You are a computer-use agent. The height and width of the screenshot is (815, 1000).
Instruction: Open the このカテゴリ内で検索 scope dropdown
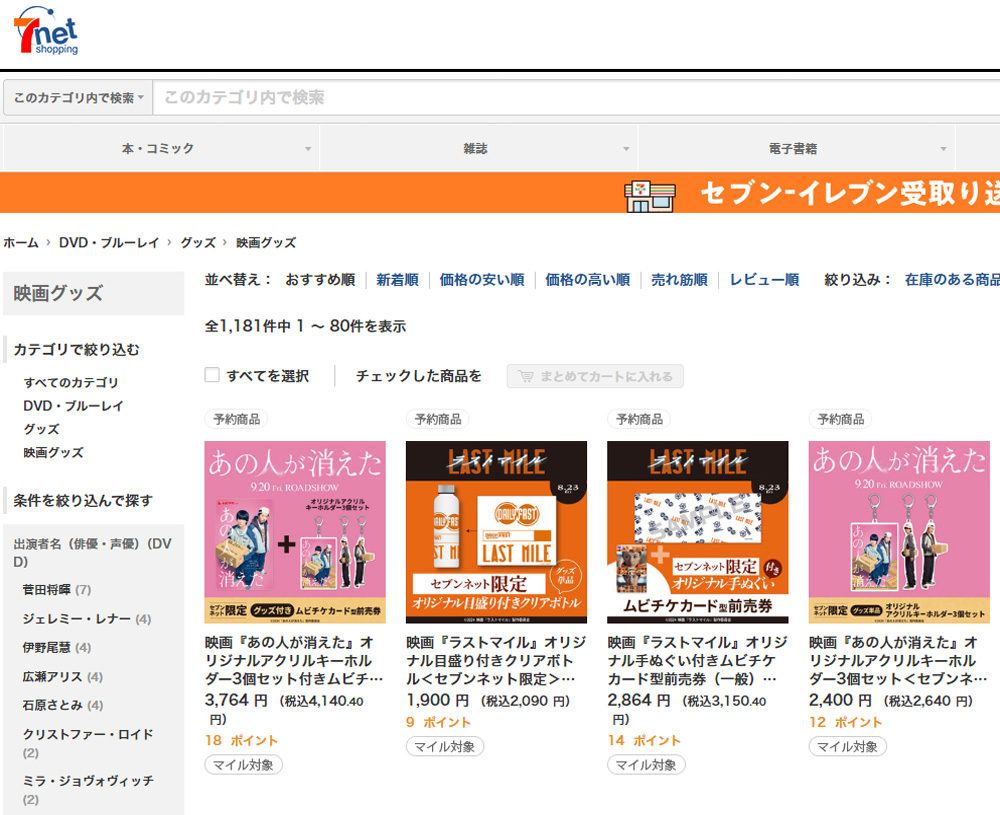[x=78, y=98]
